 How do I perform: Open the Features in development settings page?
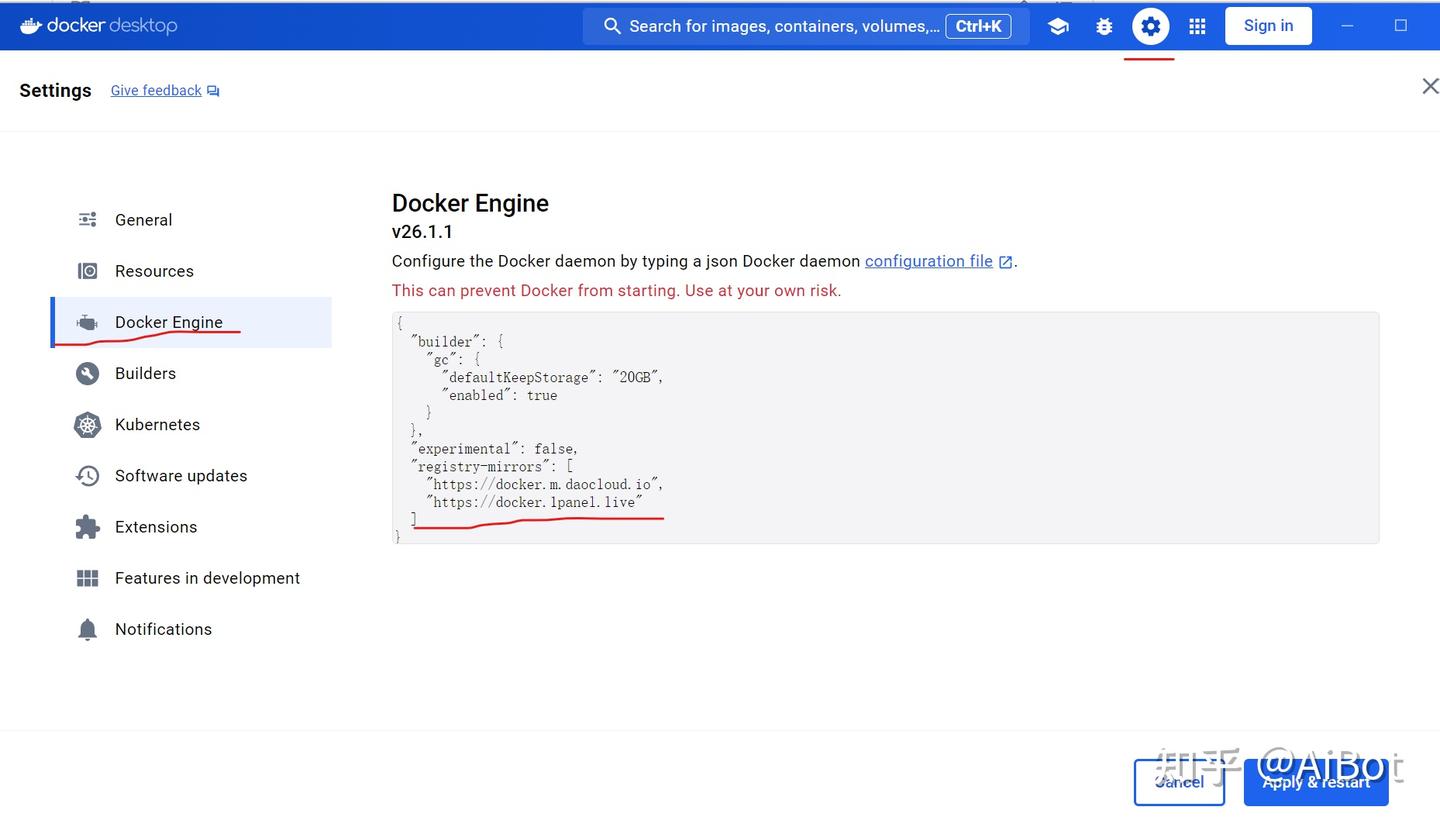click(207, 577)
